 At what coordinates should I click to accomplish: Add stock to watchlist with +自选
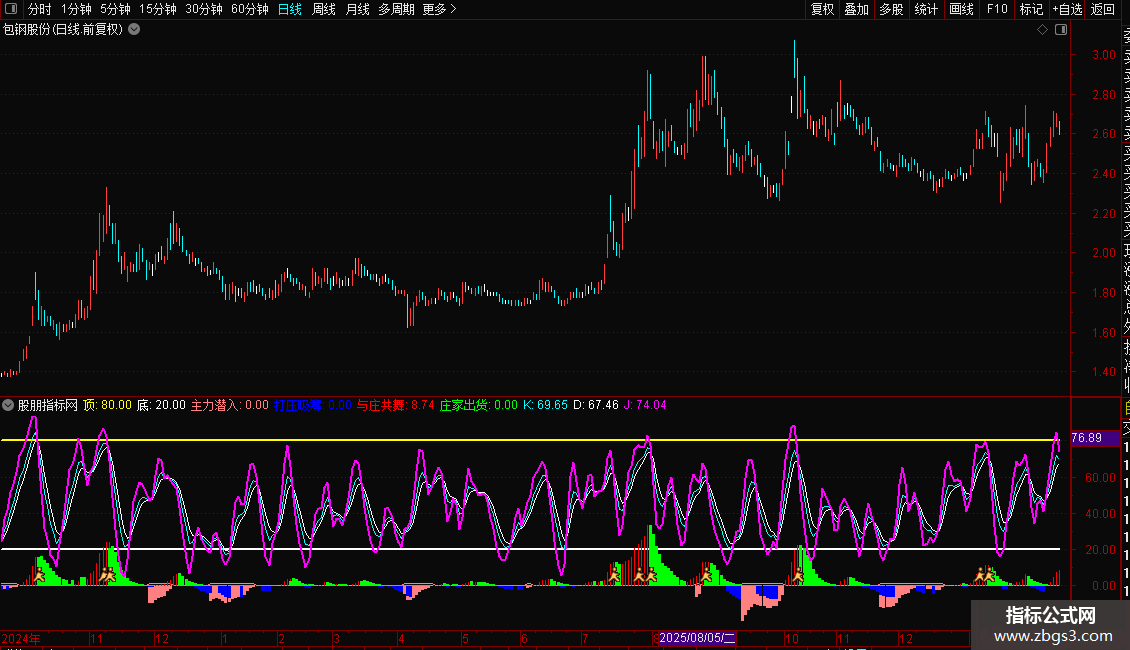click(1067, 9)
